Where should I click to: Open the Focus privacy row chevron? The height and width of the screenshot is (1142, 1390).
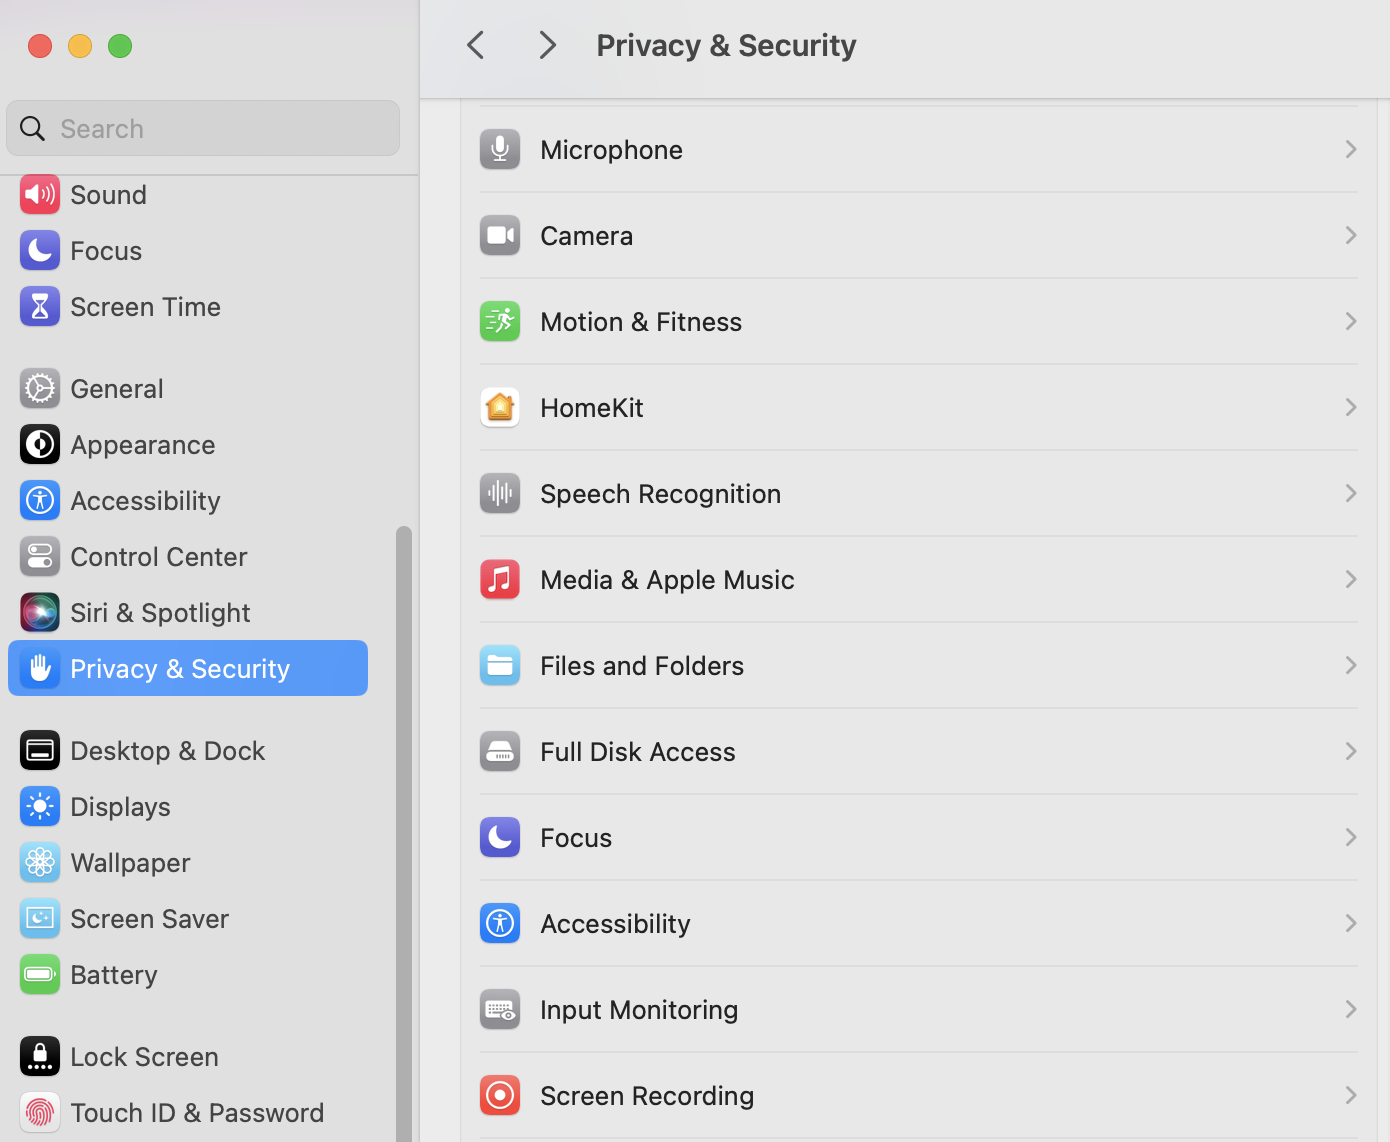[1350, 838]
